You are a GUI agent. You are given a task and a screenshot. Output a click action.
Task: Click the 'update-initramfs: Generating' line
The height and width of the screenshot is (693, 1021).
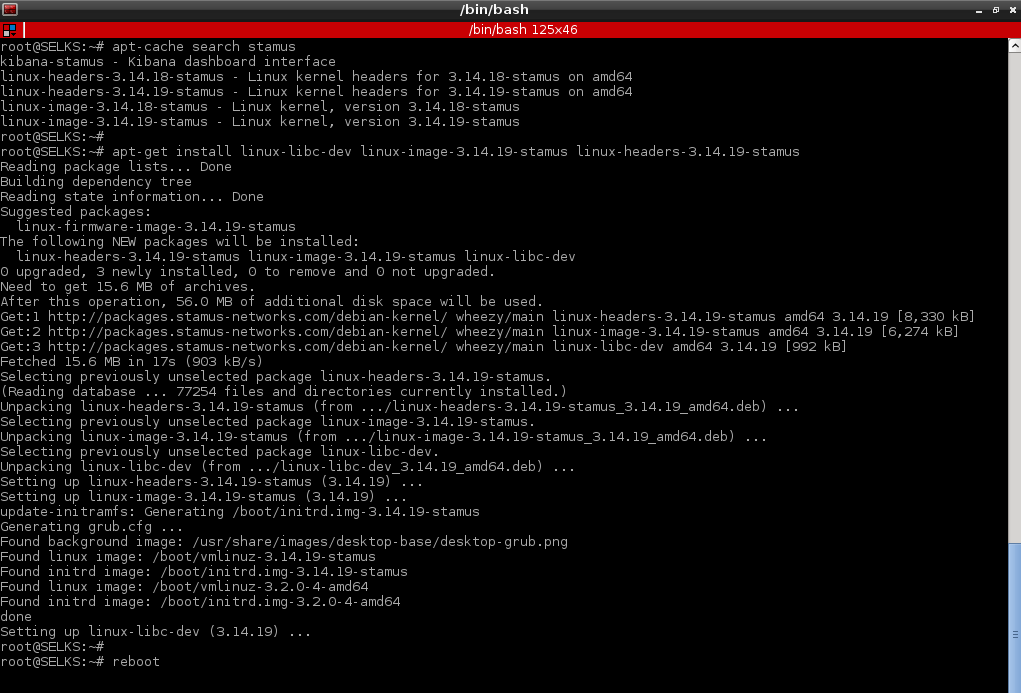240,511
